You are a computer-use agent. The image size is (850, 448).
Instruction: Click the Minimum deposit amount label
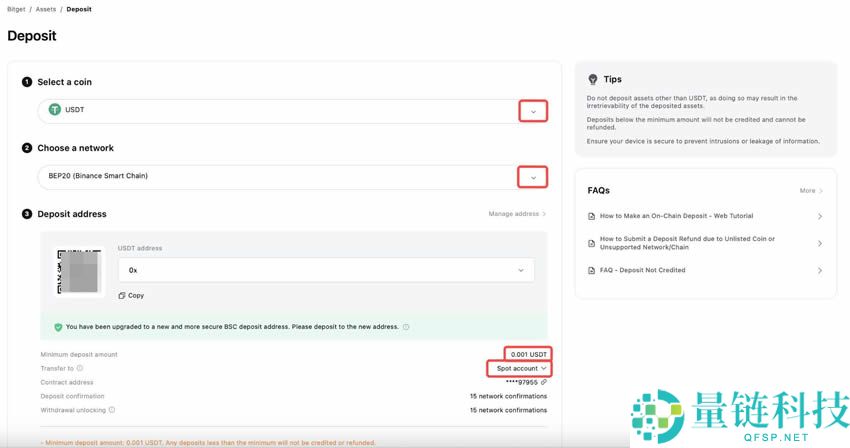coord(79,355)
